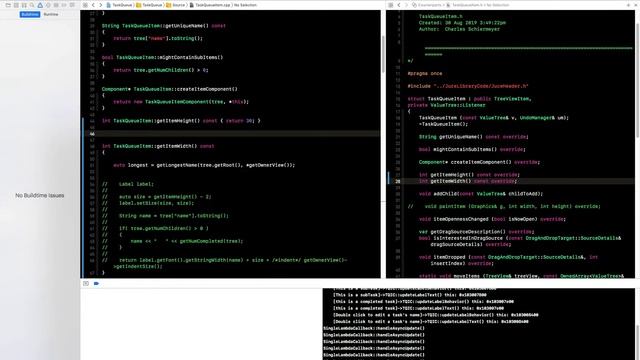The height and width of the screenshot is (360, 640).
Task: Open the Debug navigator icon
Action: pos(56,5)
